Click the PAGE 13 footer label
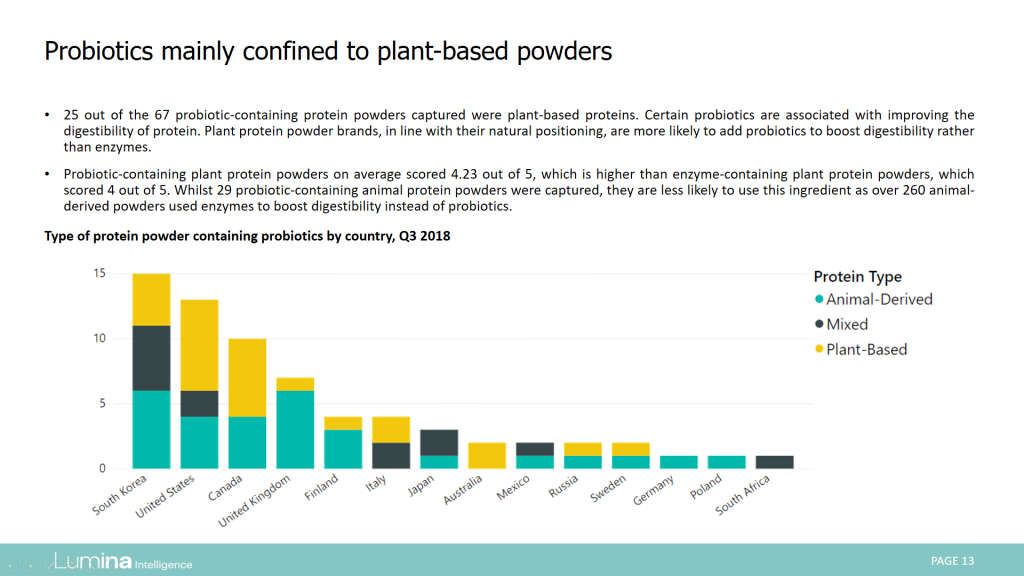Image resolution: width=1024 pixels, height=576 pixels. pos(952,561)
